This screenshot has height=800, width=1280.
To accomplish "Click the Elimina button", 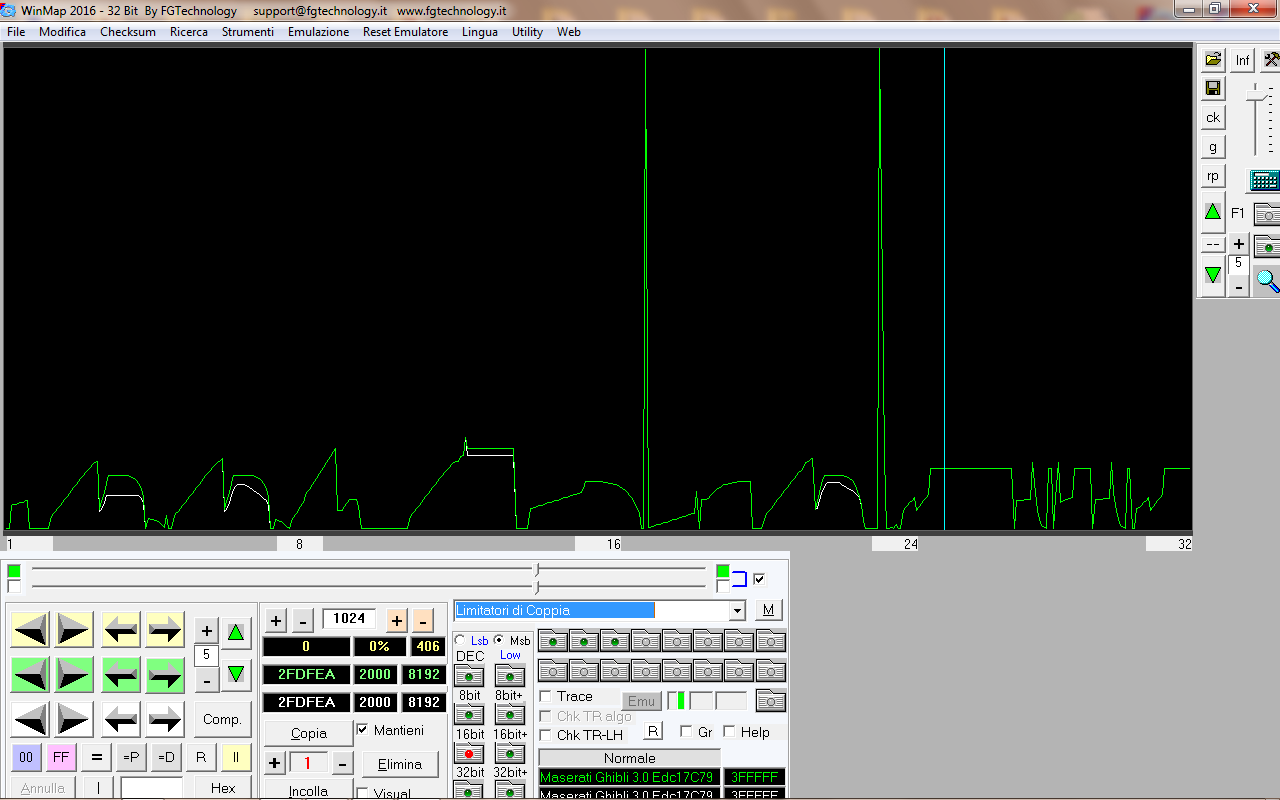I will pos(399,764).
